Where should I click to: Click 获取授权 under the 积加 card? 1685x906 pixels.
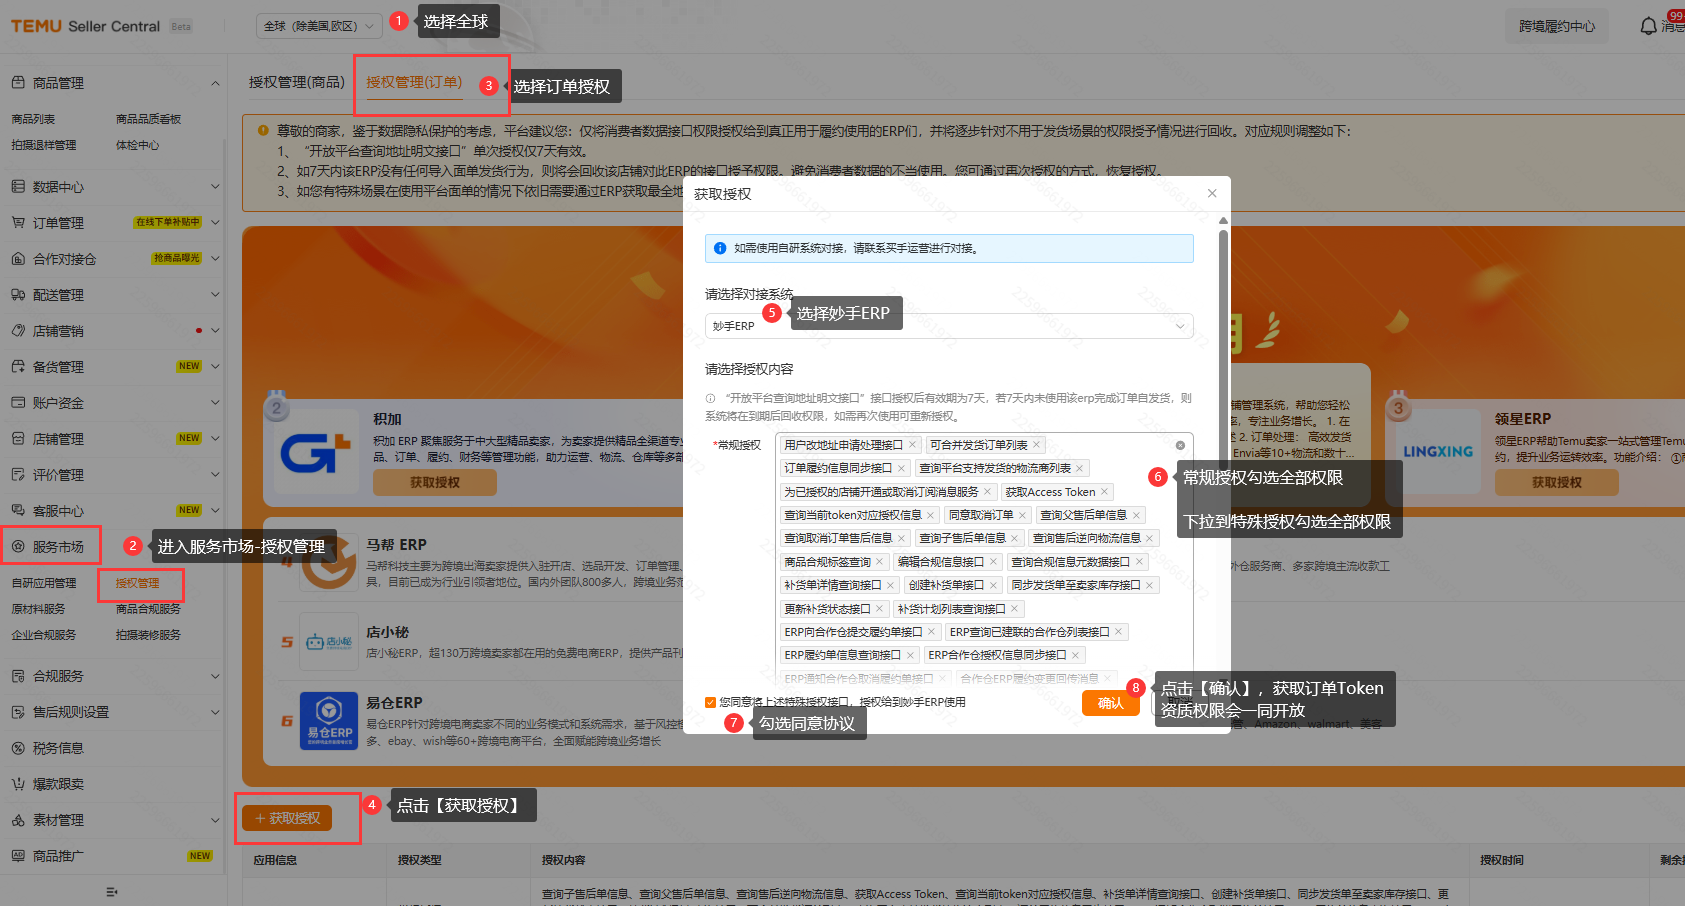[434, 482]
